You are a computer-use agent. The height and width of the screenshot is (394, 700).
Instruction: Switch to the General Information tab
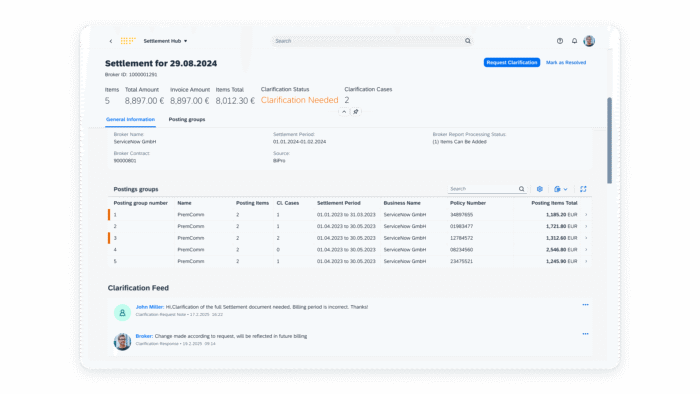pos(130,120)
